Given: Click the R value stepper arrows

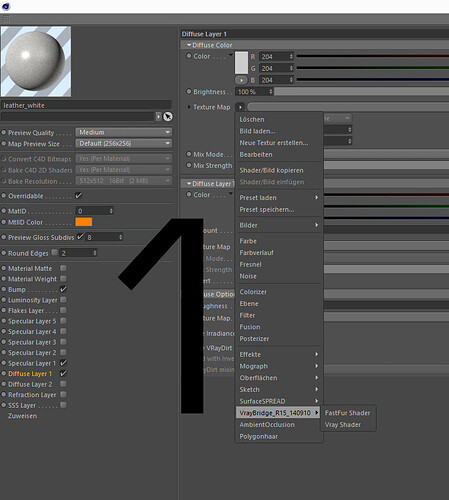Looking at the screenshot, I should pyautogui.click(x=291, y=56).
